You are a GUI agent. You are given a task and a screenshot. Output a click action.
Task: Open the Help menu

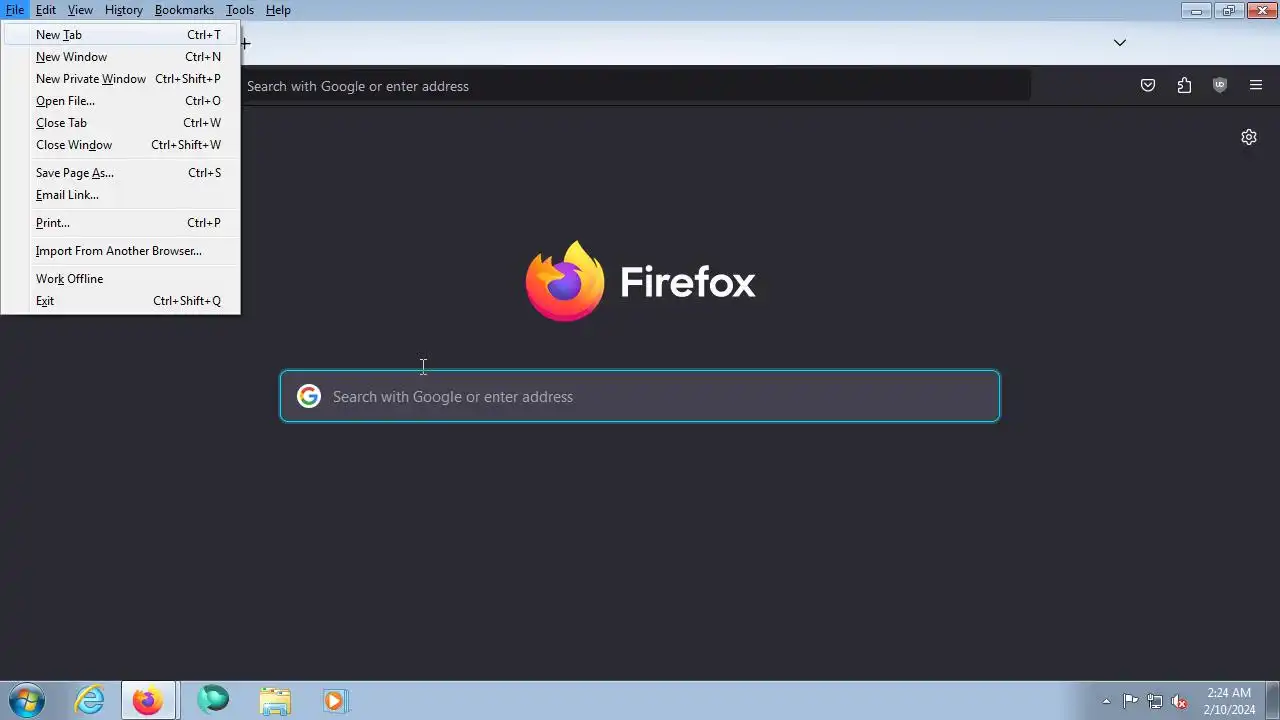(x=278, y=10)
